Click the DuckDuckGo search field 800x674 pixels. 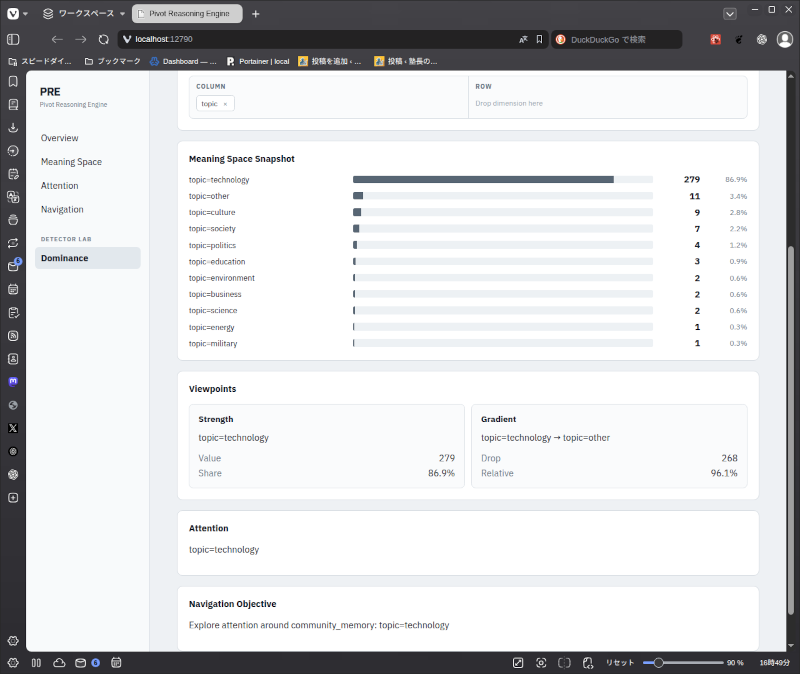(616, 39)
